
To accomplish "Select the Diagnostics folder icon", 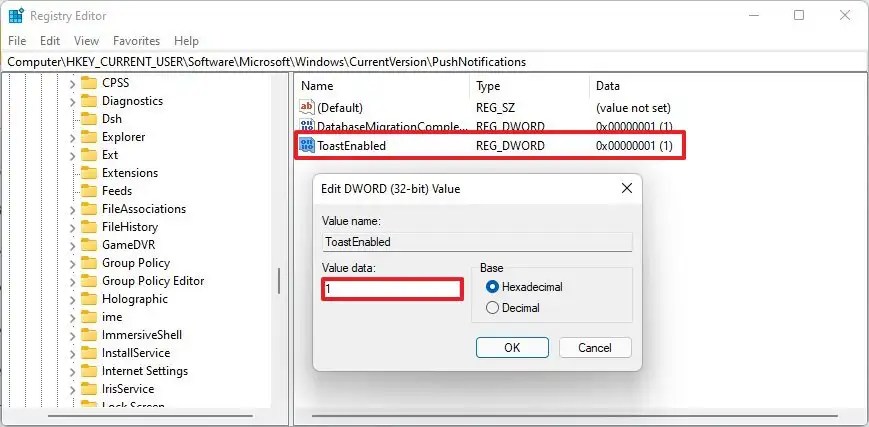I will 89,101.
